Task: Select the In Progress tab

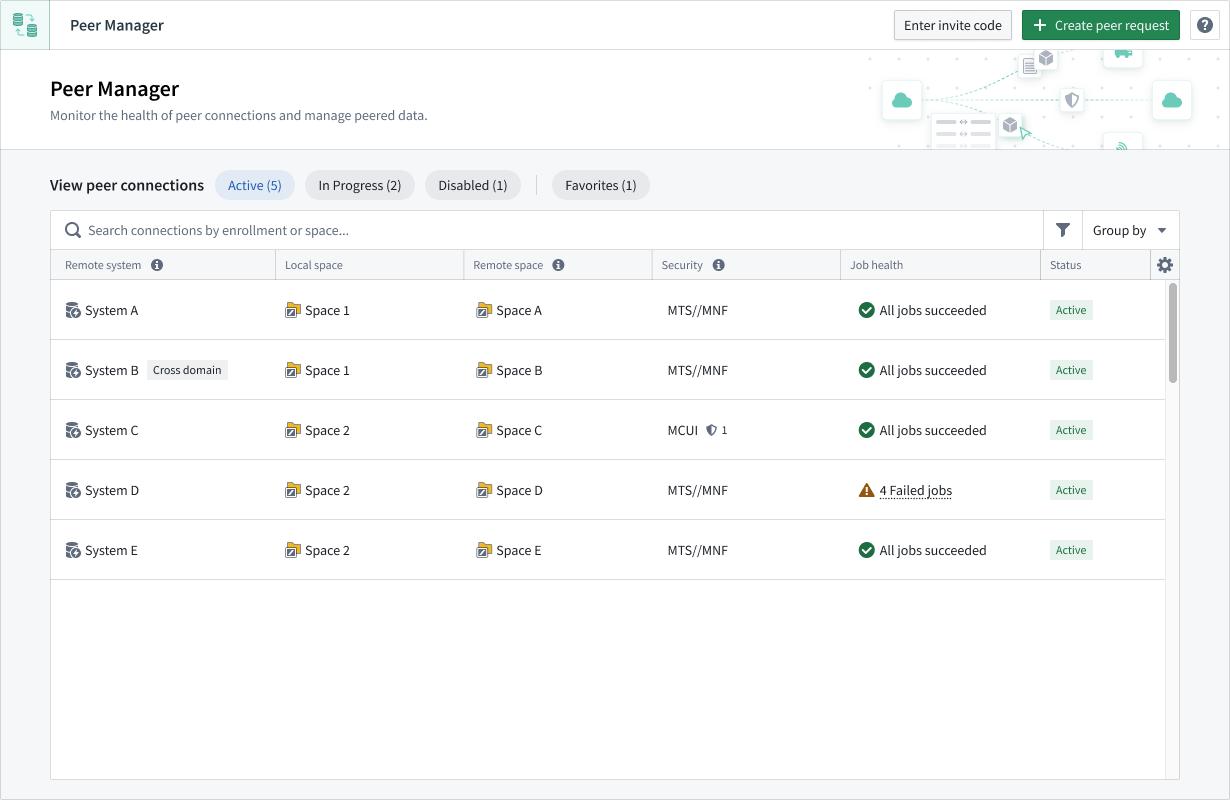Action: [x=359, y=185]
